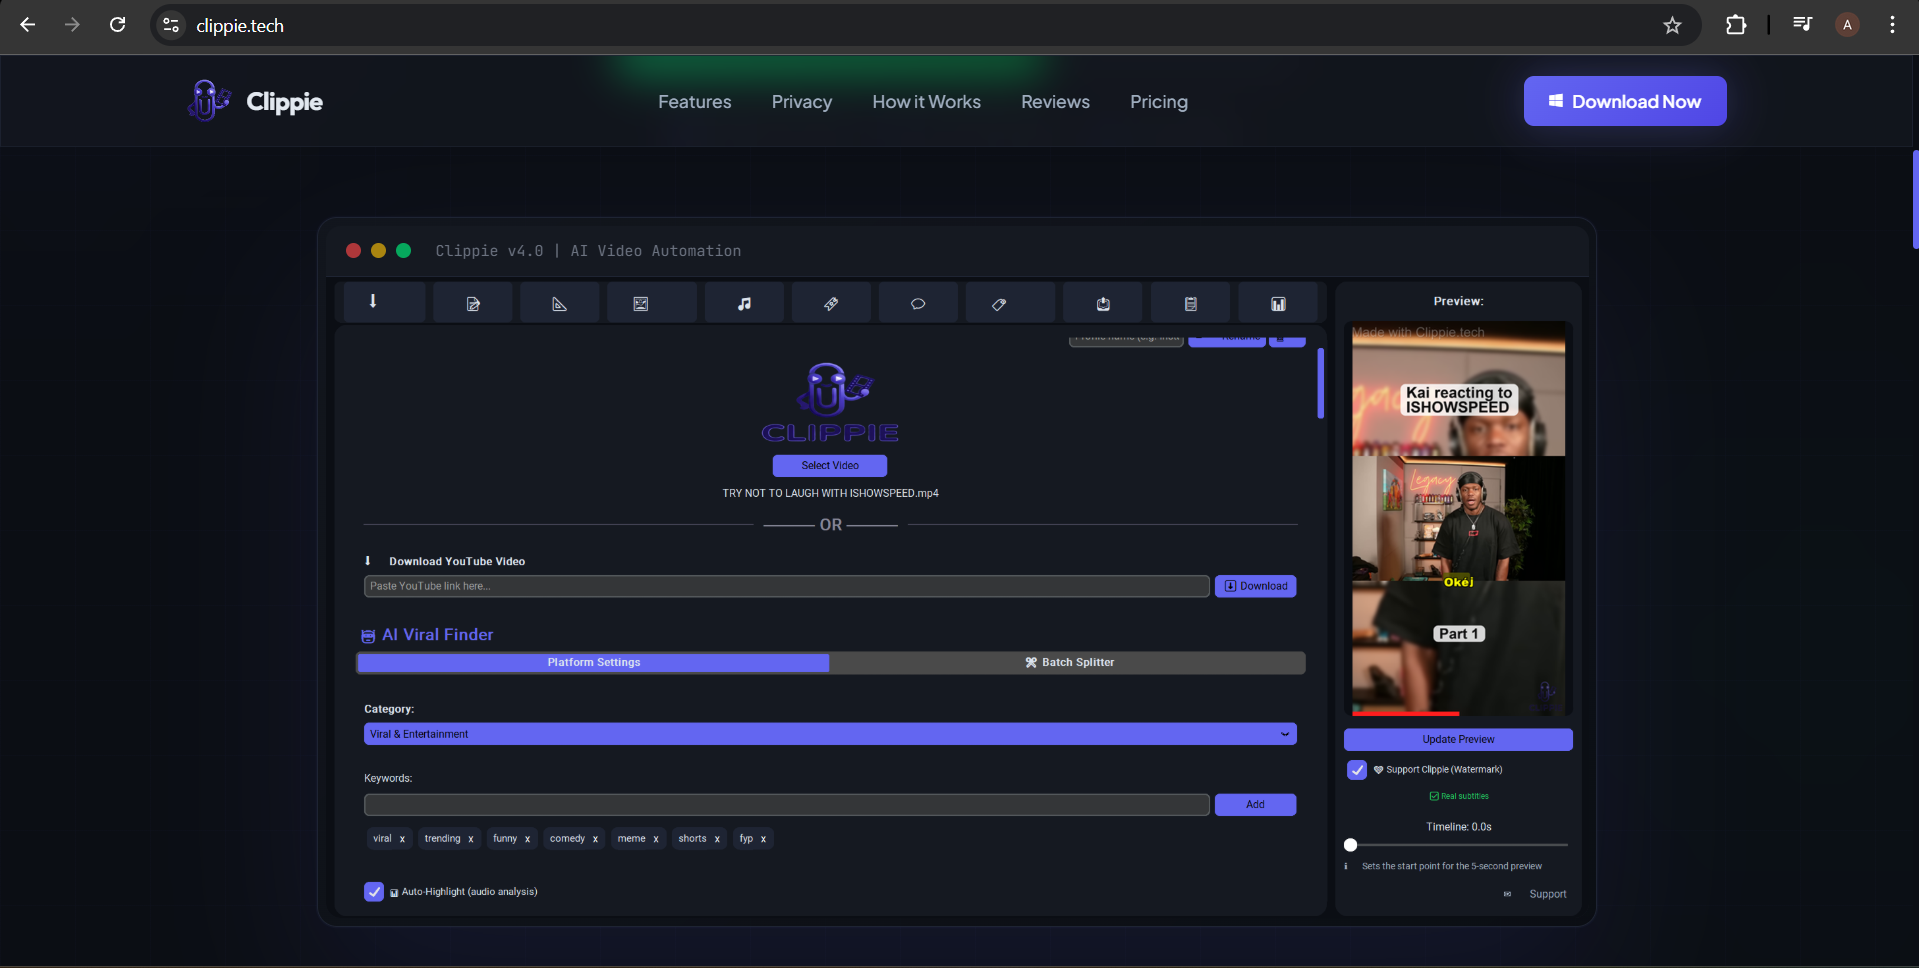Open the export tray icon tab
1919x968 pixels.
pos(1103,303)
